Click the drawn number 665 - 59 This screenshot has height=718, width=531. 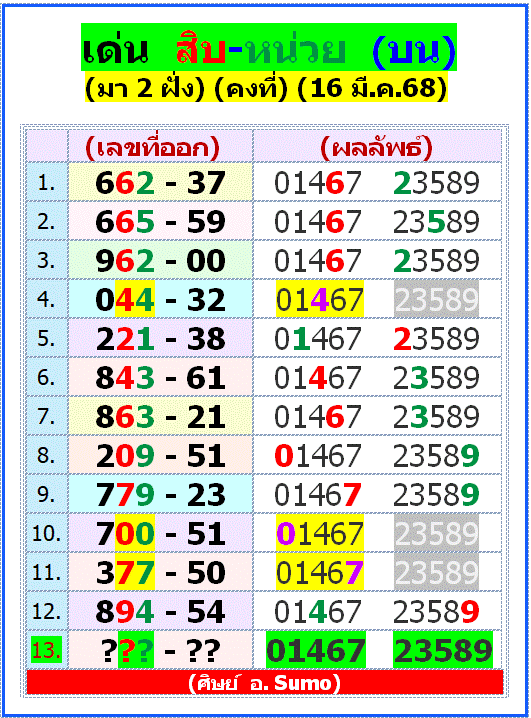coord(160,222)
